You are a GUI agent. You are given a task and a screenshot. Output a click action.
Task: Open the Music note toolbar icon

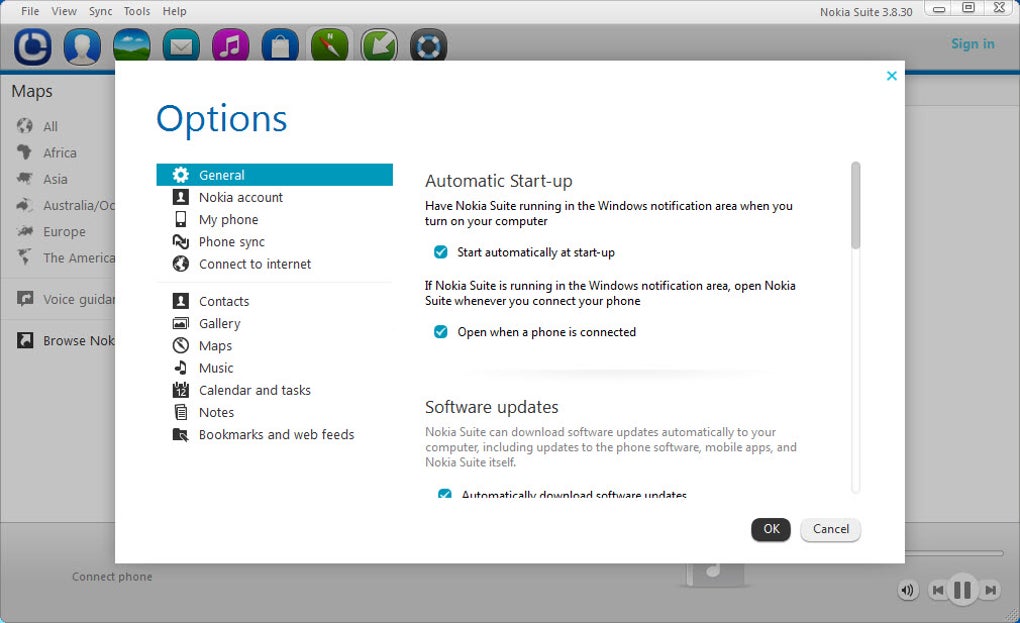click(230, 46)
